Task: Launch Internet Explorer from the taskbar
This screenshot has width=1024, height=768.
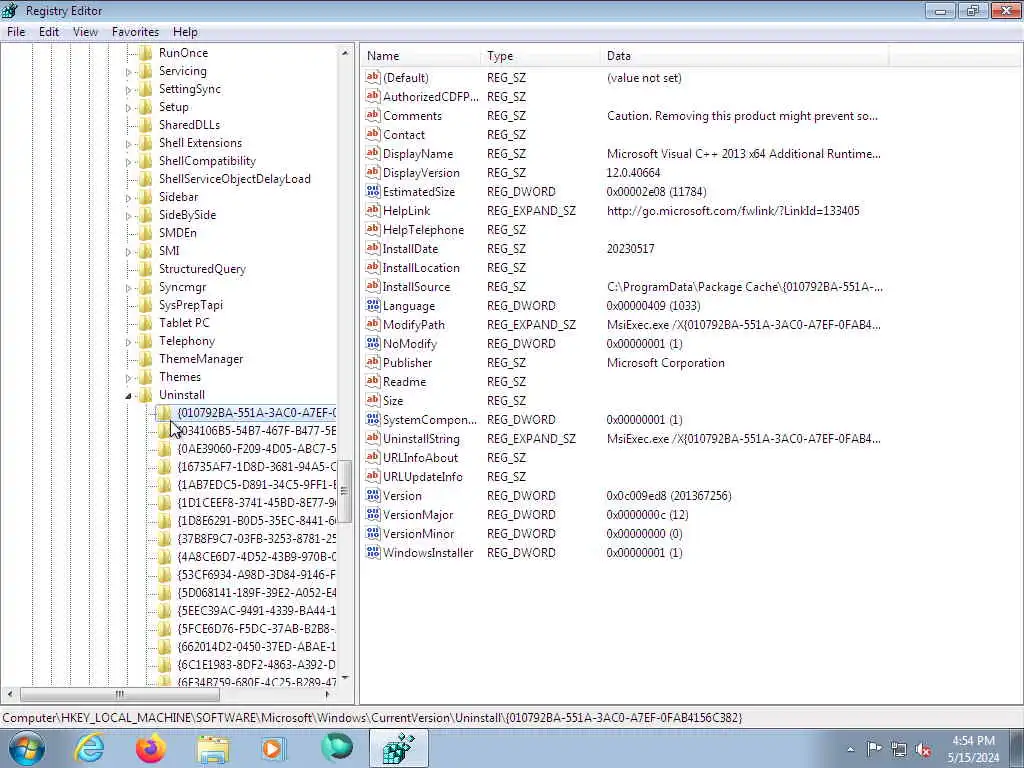Action: coord(88,748)
